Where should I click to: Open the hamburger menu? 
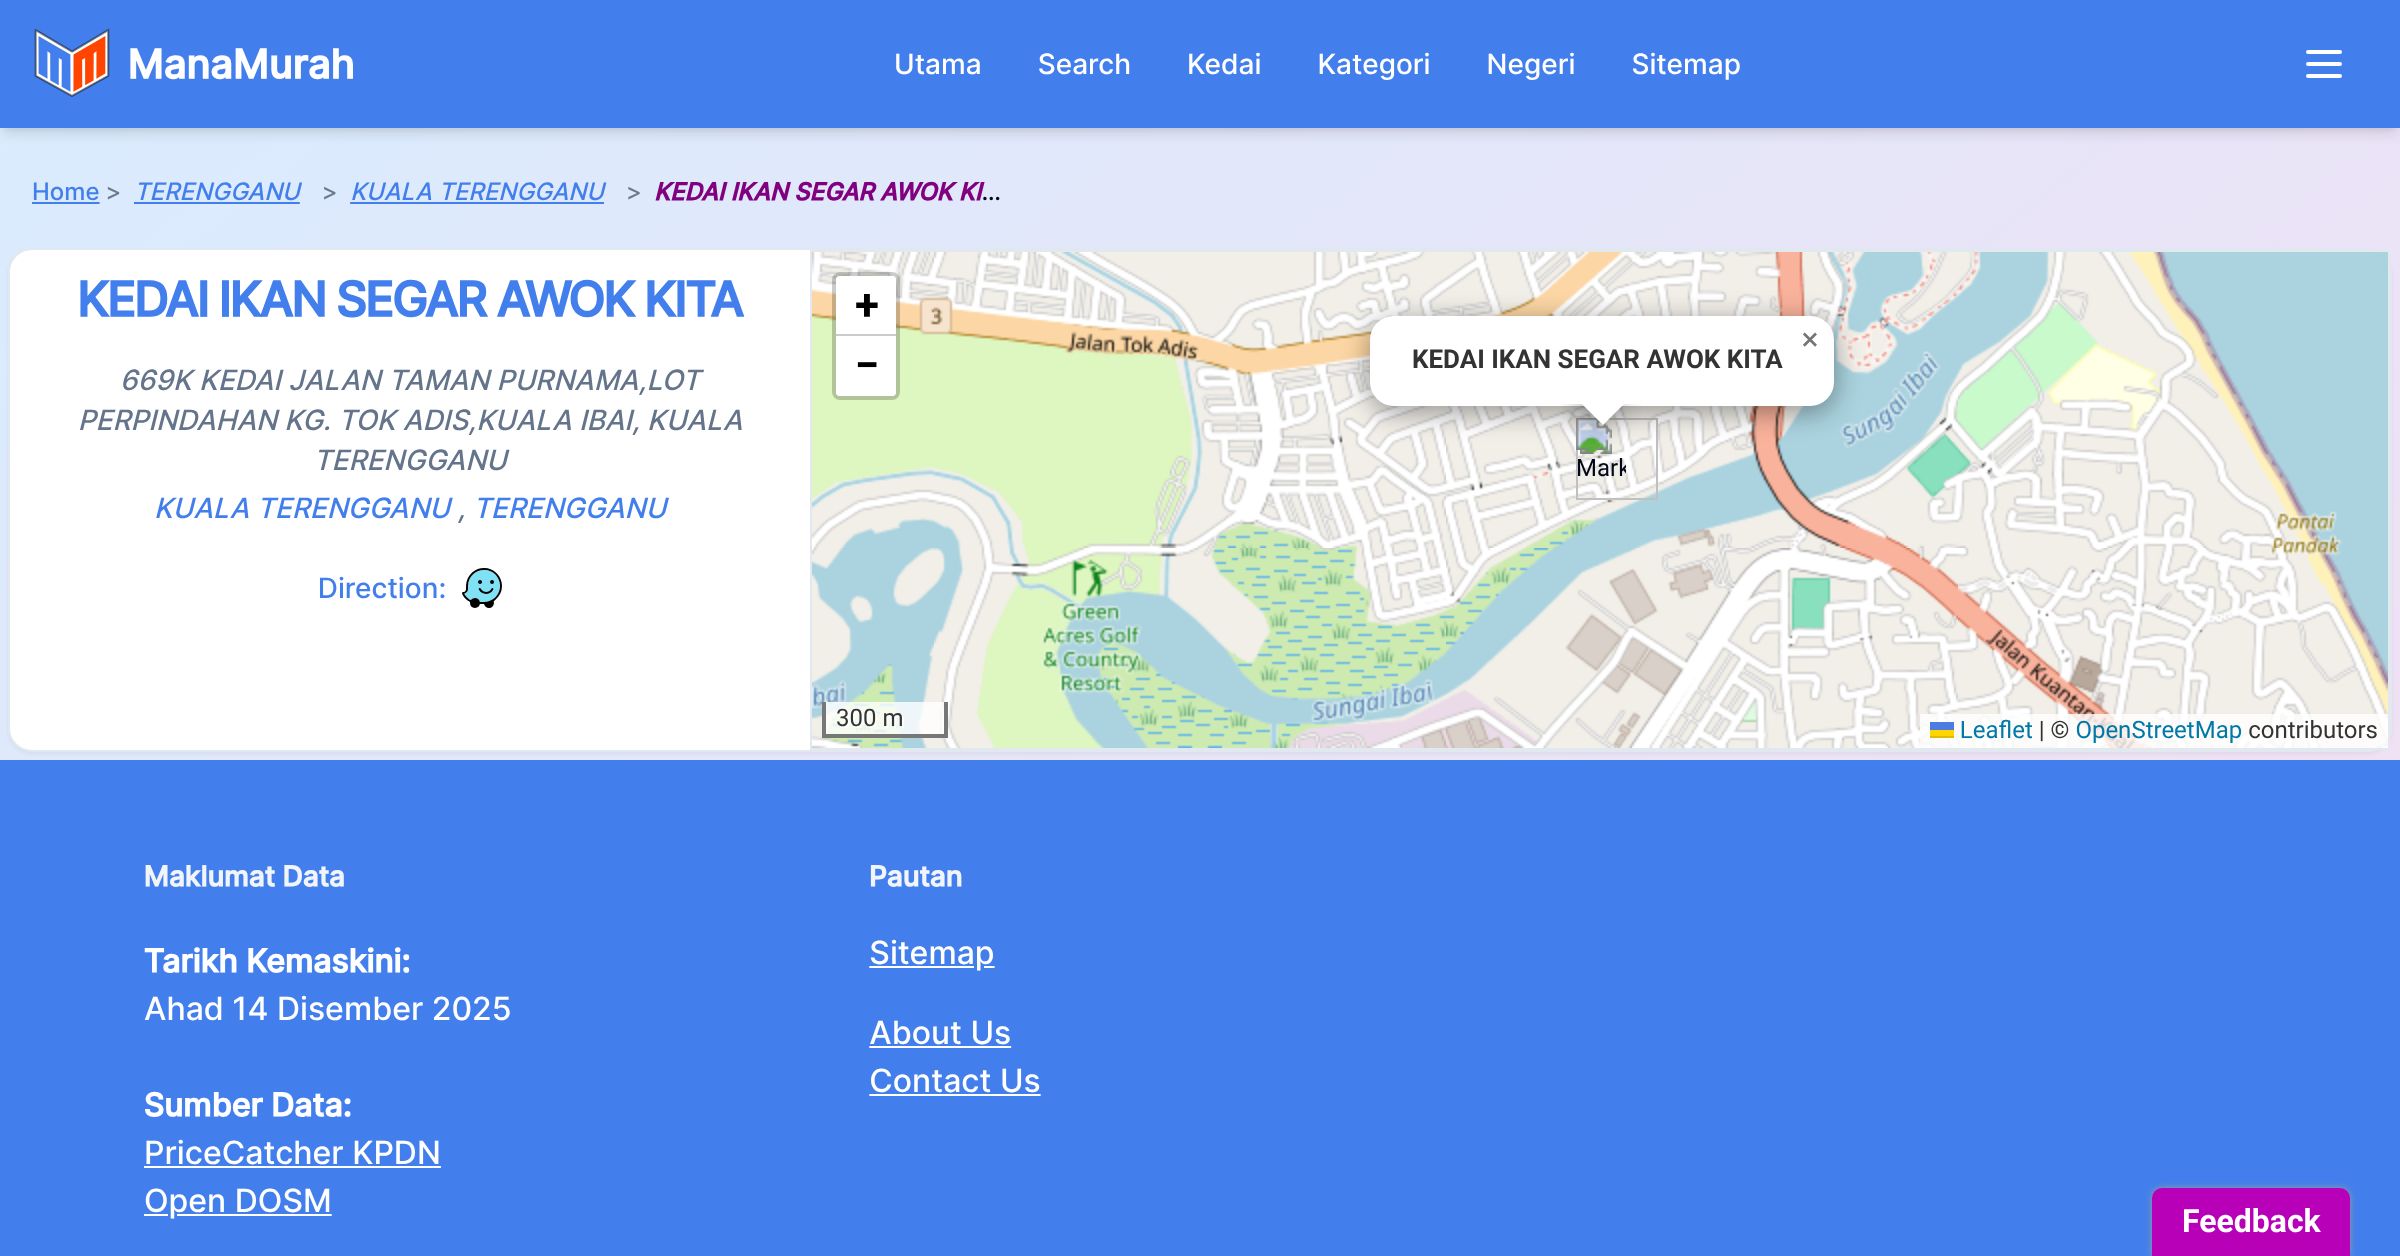(x=2323, y=64)
